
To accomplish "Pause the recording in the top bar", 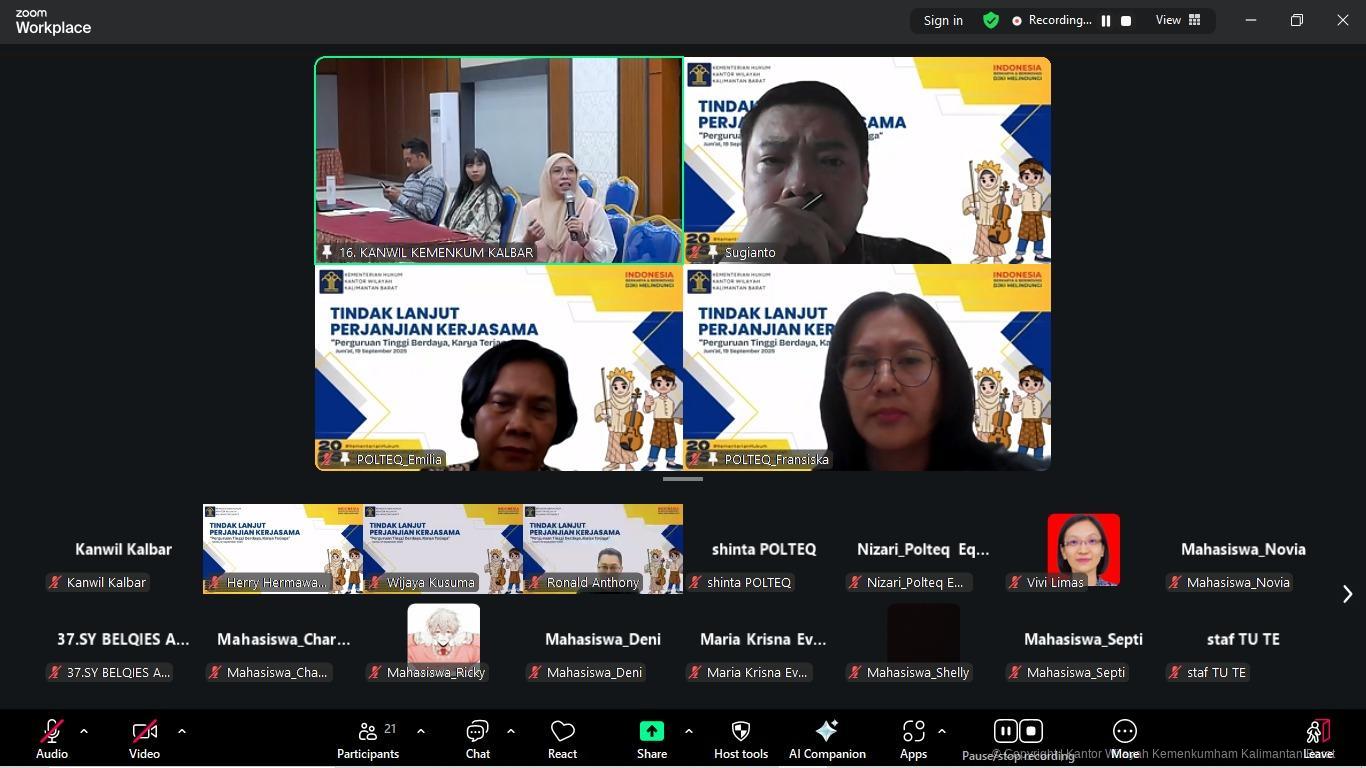I will tap(1106, 20).
